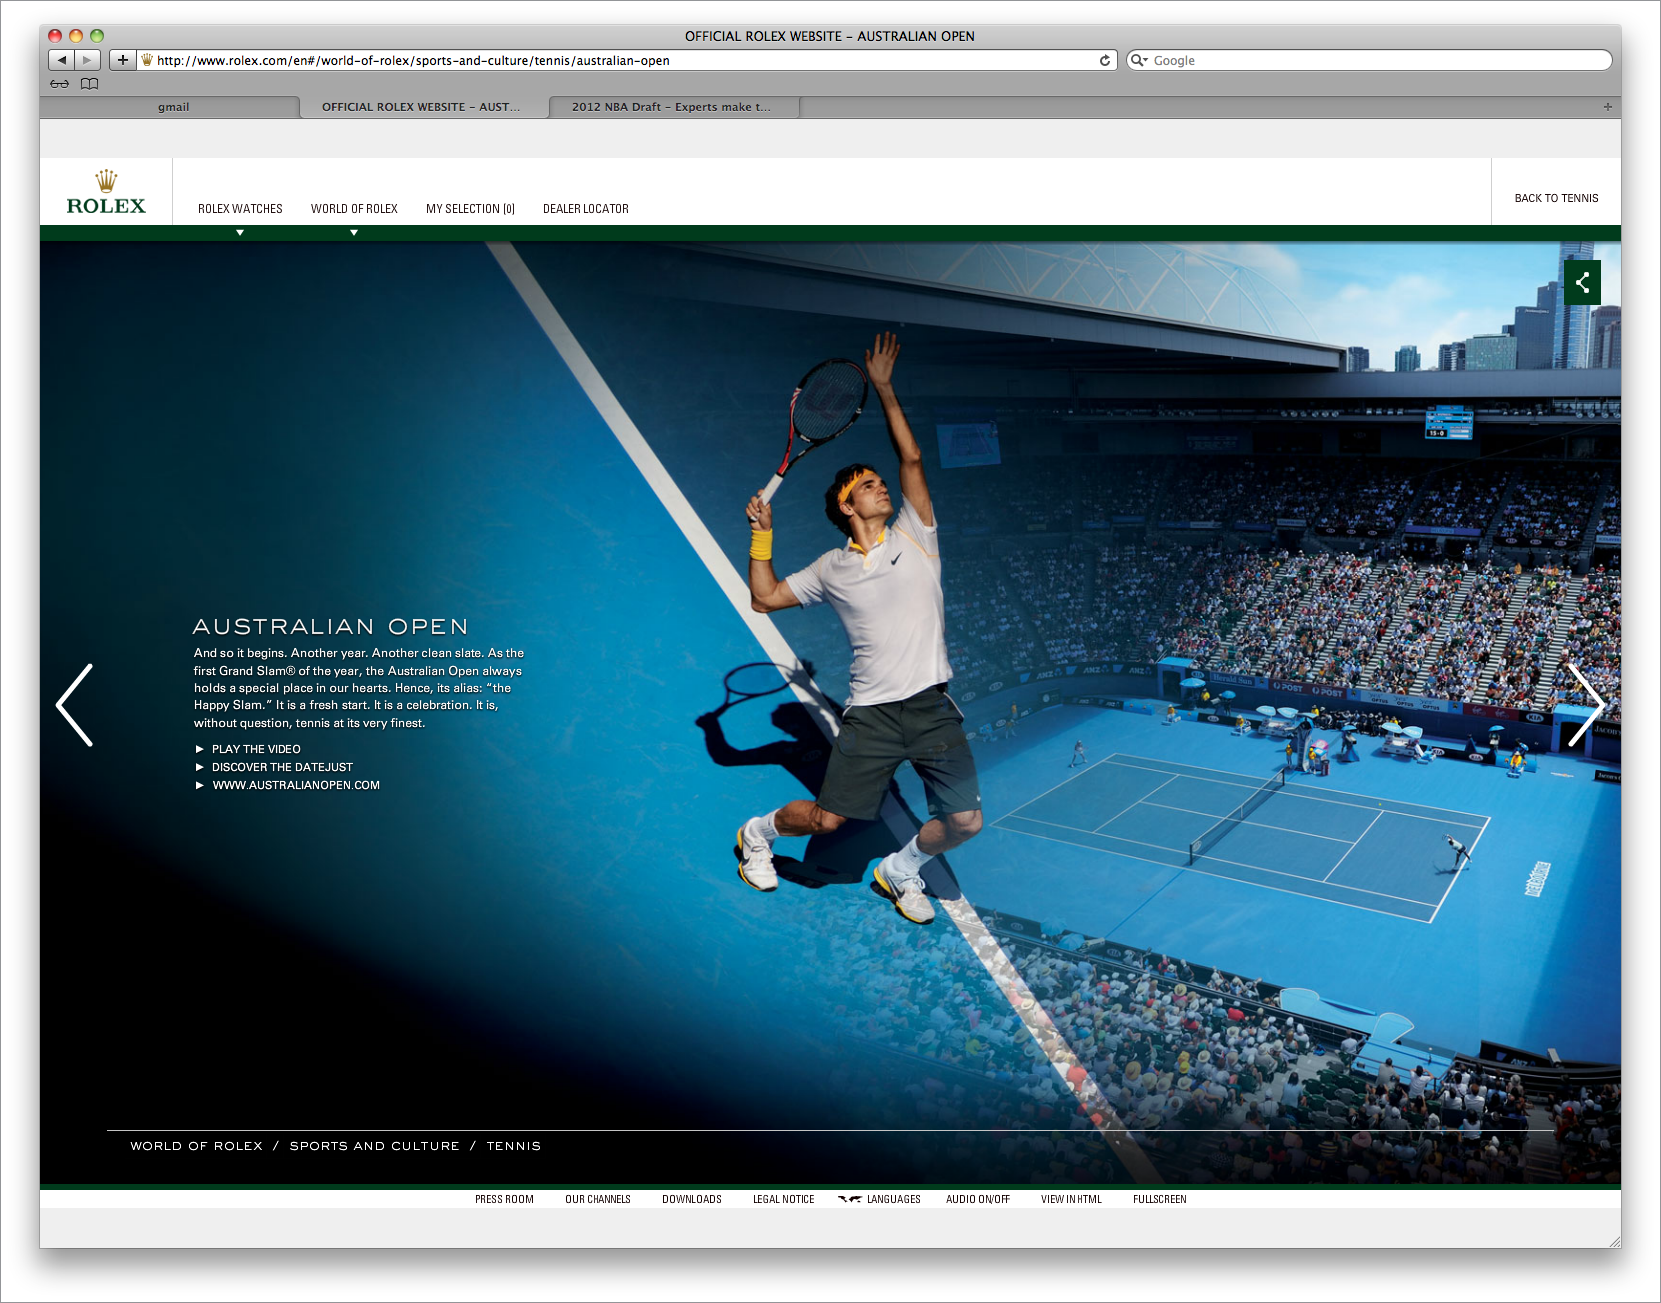
Task: Toggle Audio On/Off
Action: (x=978, y=1199)
